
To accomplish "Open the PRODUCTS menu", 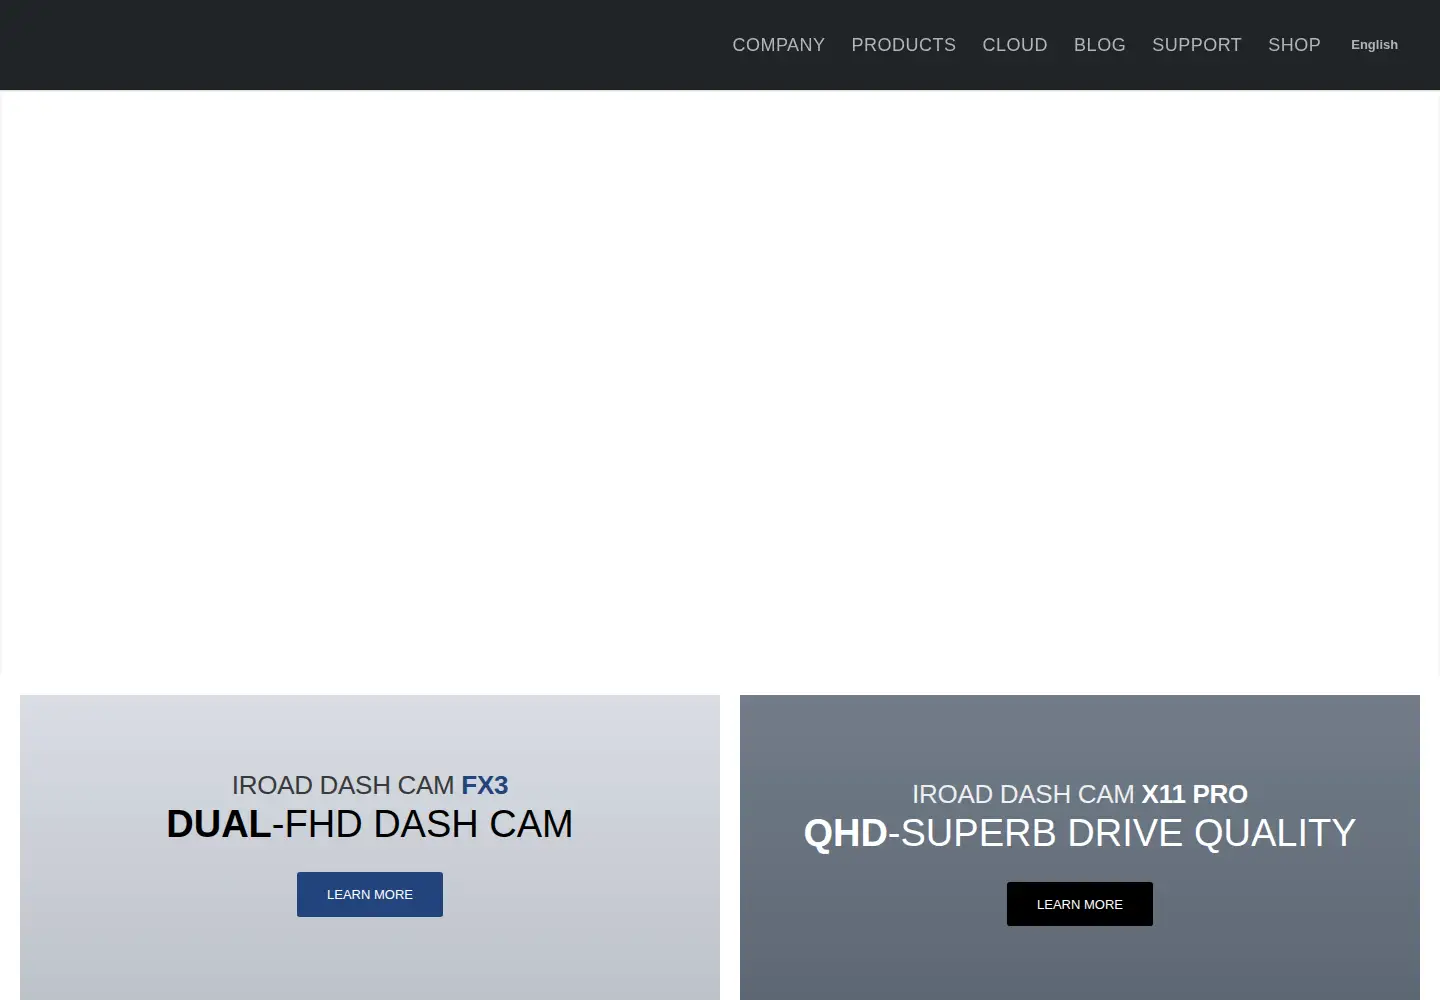I will 903,45.
